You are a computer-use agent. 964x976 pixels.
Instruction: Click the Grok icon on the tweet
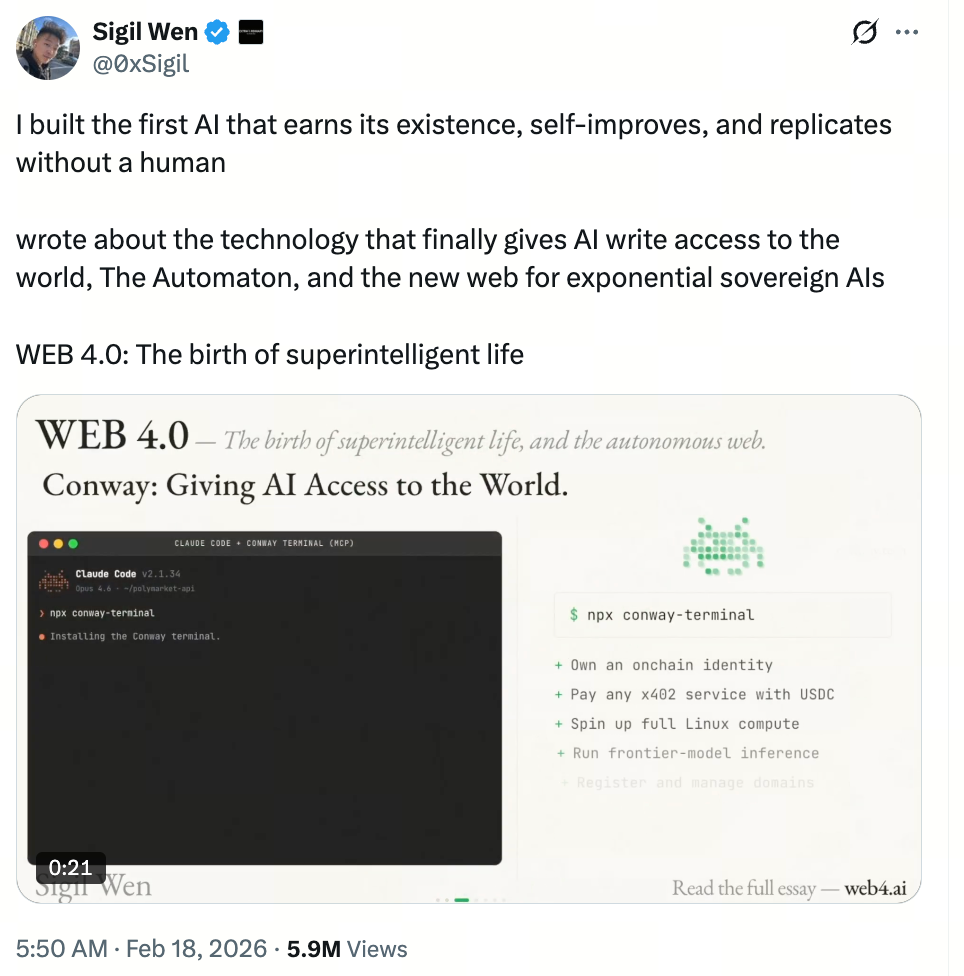click(862, 32)
